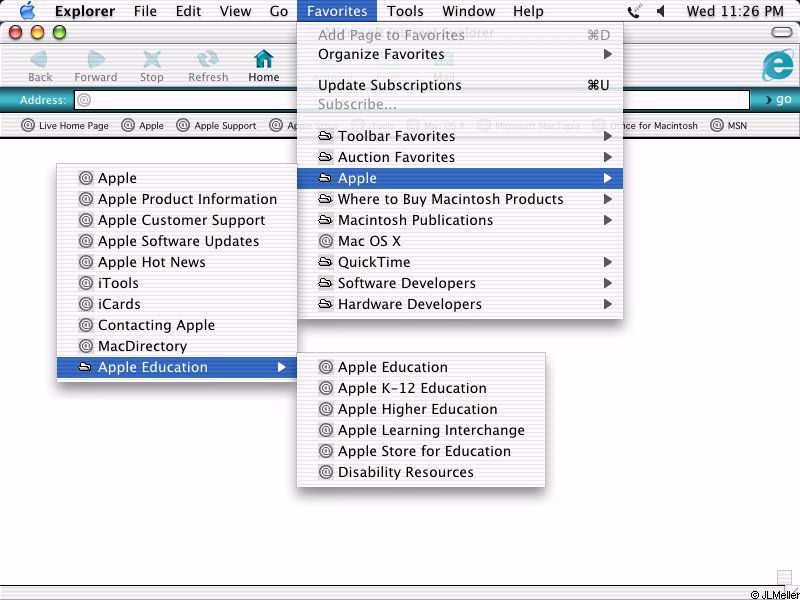Open Apple Software Updates favorite
The width and height of the screenshot is (800, 600).
177,241
